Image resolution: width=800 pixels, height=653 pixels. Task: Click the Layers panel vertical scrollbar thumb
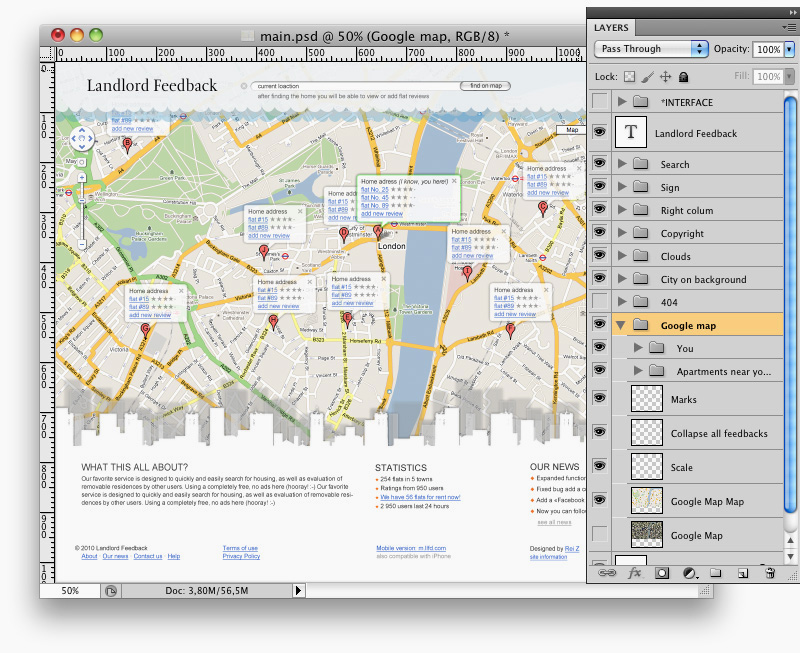click(x=790, y=304)
